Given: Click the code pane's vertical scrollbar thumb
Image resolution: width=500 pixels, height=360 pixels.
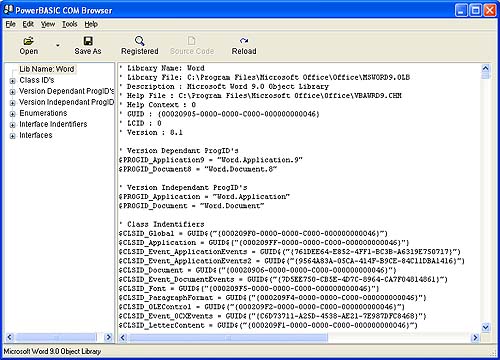Looking at the screenshot, I should 485,76.
